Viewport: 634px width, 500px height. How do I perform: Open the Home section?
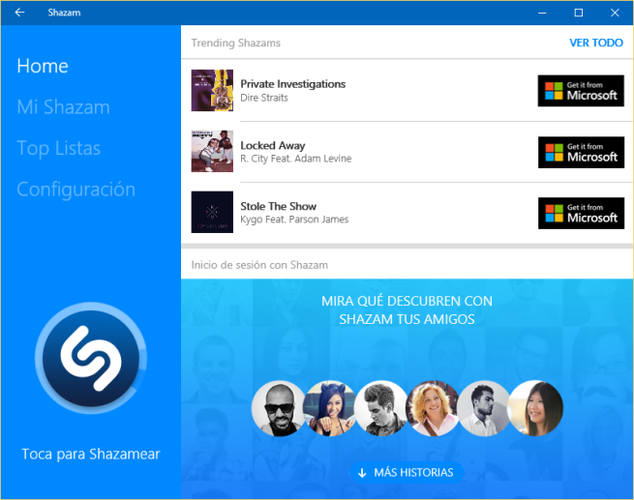pyautogui.click(x=42, y=66)
